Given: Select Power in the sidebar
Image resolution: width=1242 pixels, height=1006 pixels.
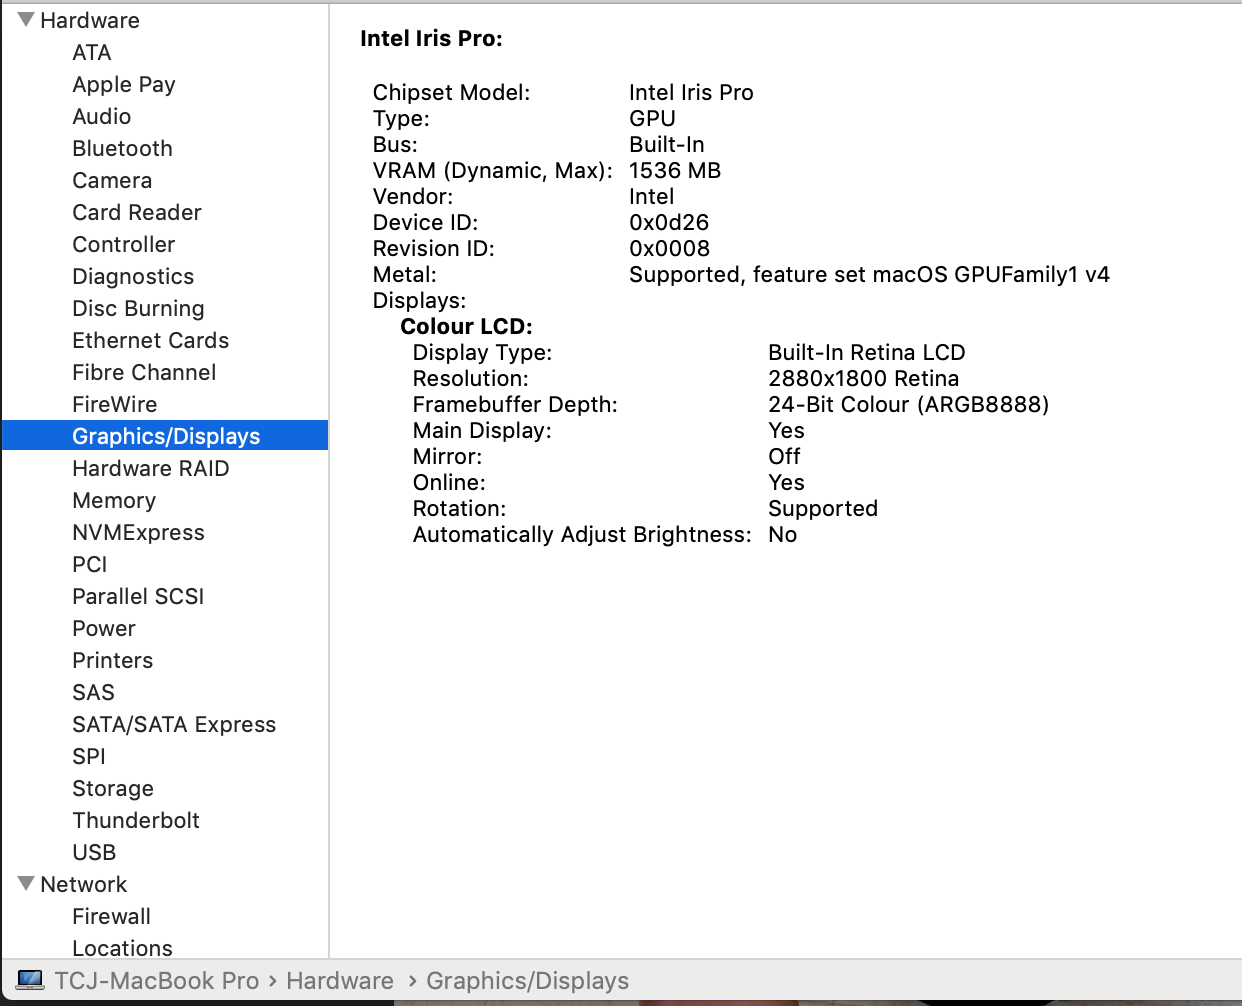Looking at the screenshot, I should point(104,628).
